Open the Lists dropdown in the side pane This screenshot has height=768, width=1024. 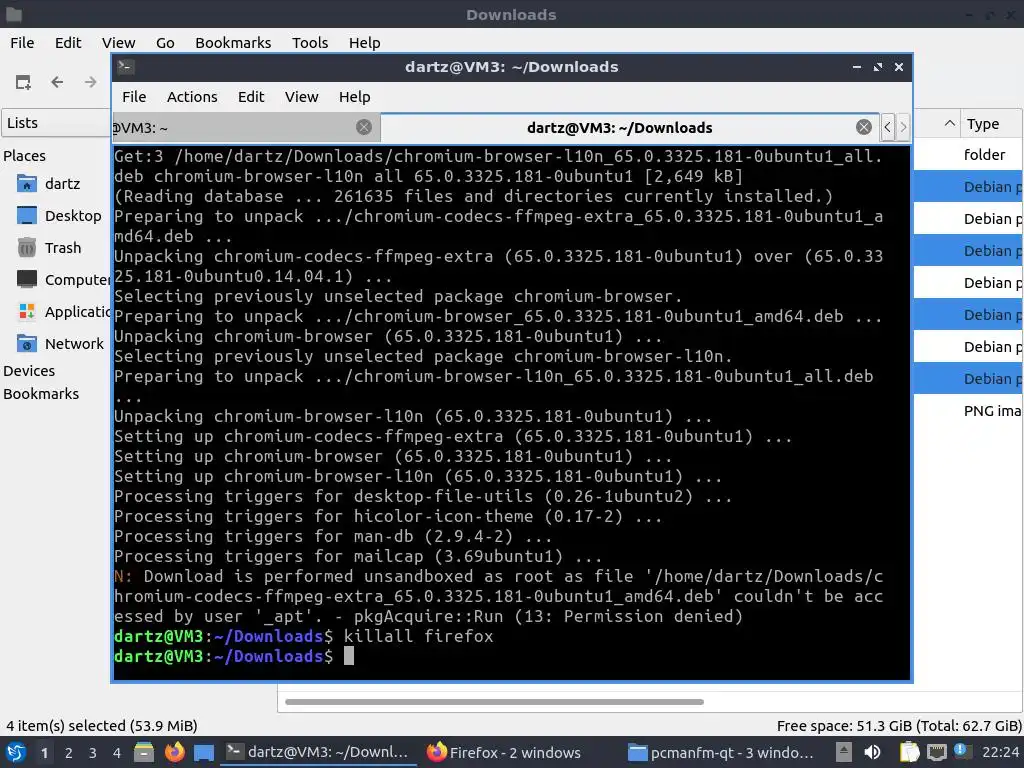56,123
